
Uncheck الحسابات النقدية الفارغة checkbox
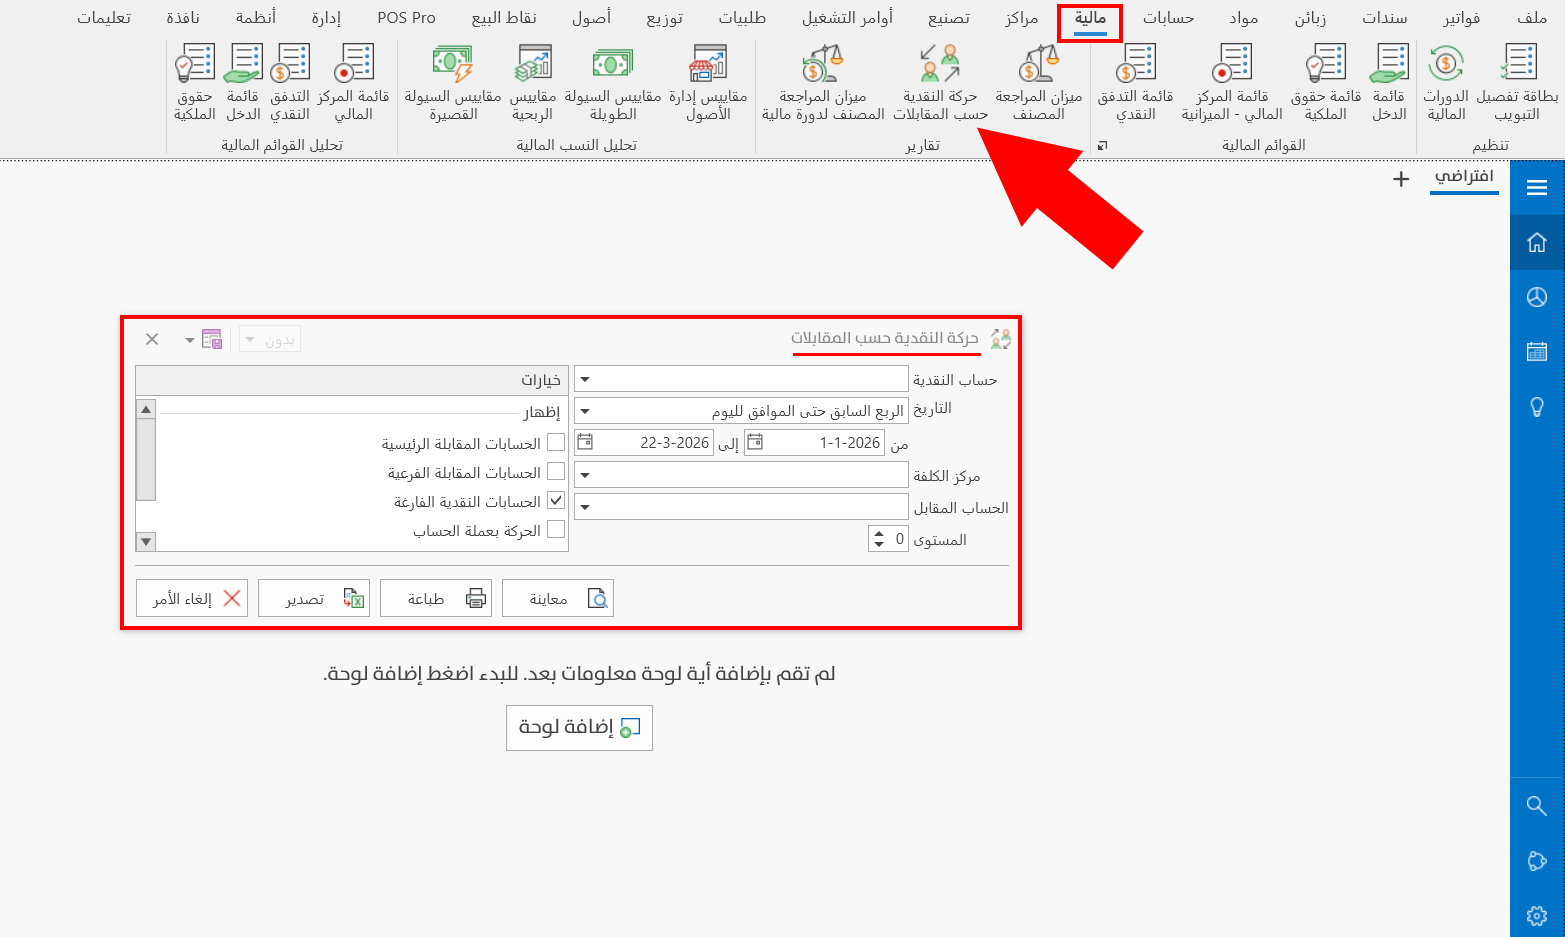tap(556, 501)
